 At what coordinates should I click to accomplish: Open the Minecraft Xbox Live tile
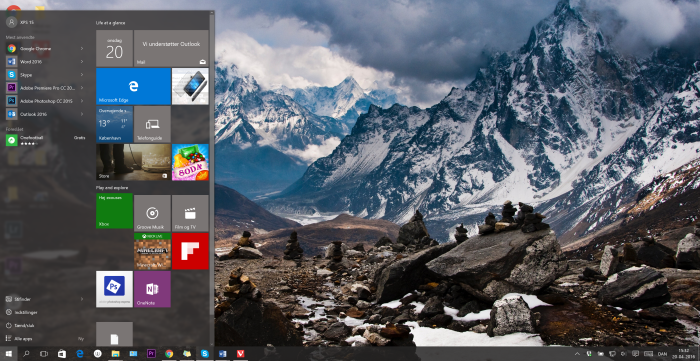(152, 251)
